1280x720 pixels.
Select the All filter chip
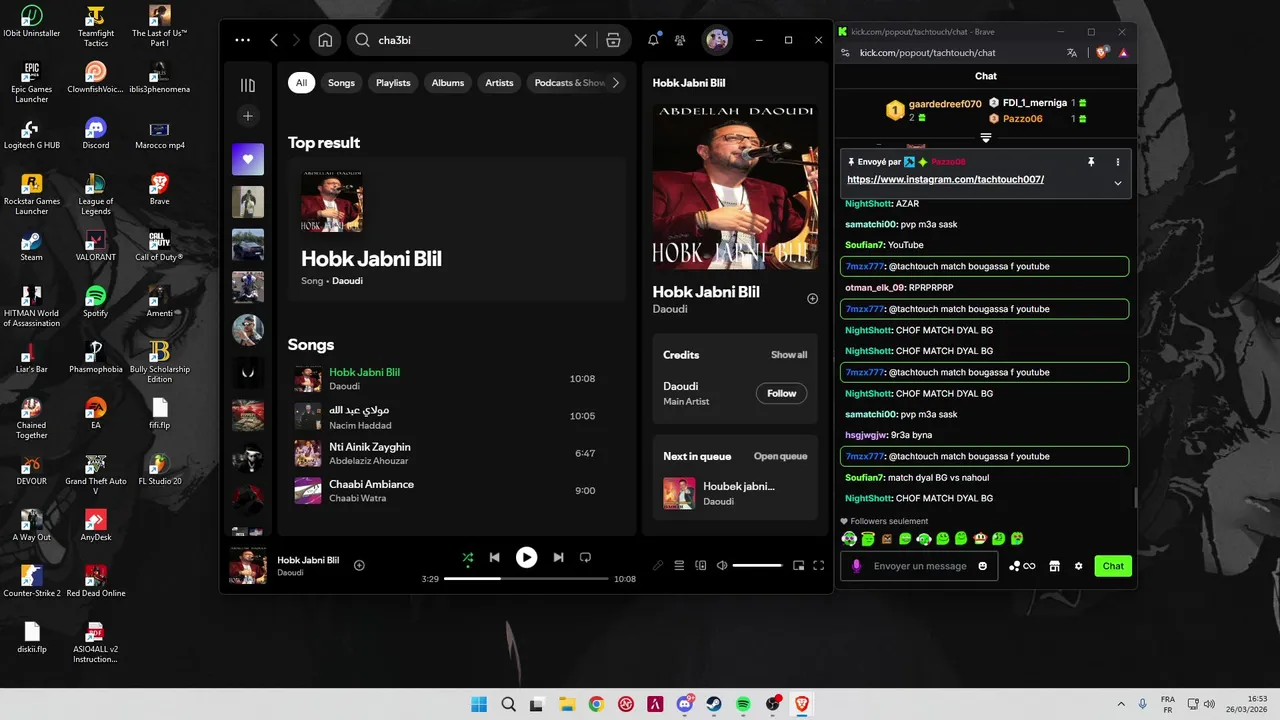[302, 83]
